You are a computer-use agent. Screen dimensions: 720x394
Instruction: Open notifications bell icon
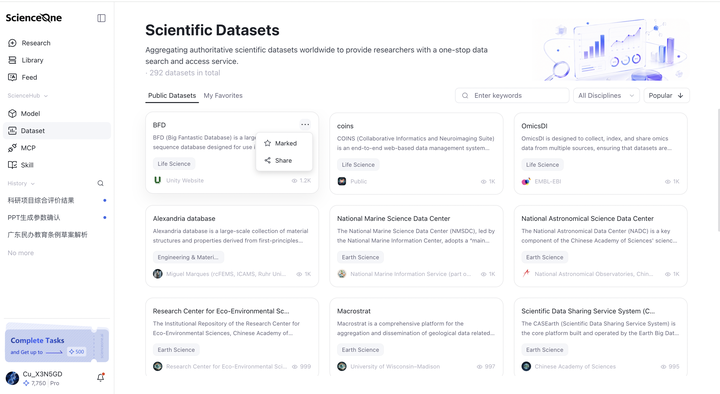(101, 377)
